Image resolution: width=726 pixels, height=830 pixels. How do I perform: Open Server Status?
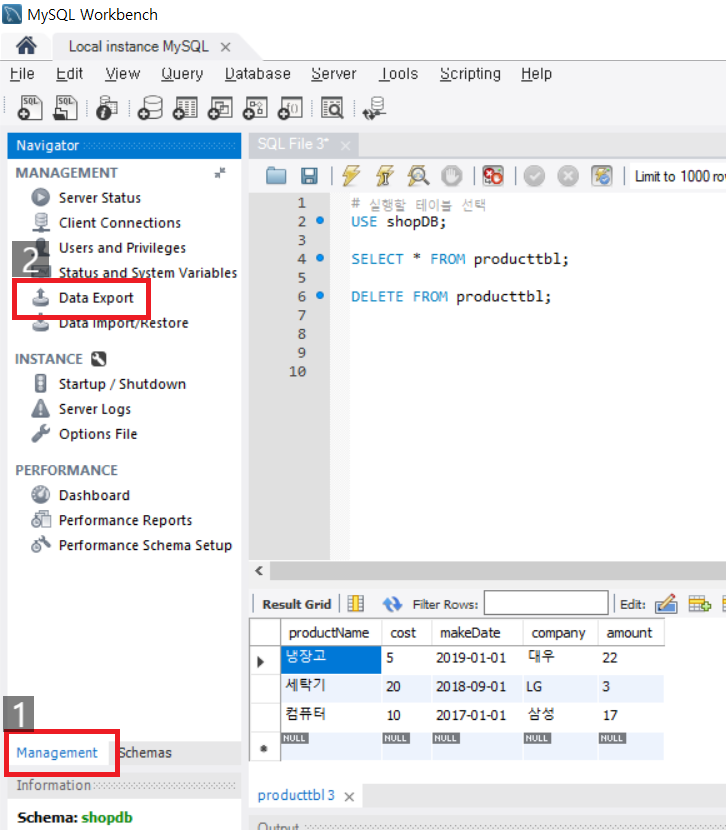pos(99,197)
